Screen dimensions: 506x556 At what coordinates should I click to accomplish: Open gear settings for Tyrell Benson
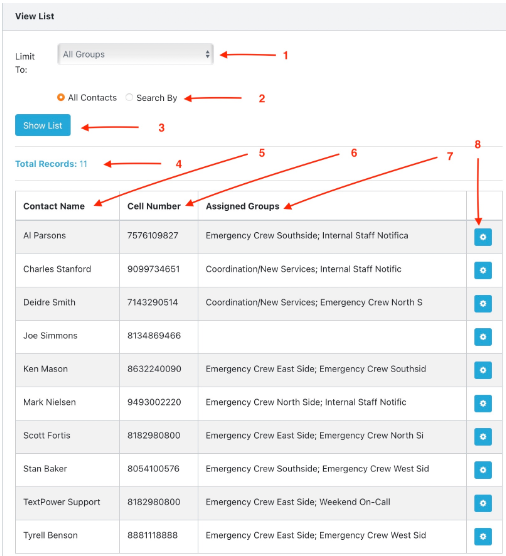pyautogui.click(x=483, y=536)
